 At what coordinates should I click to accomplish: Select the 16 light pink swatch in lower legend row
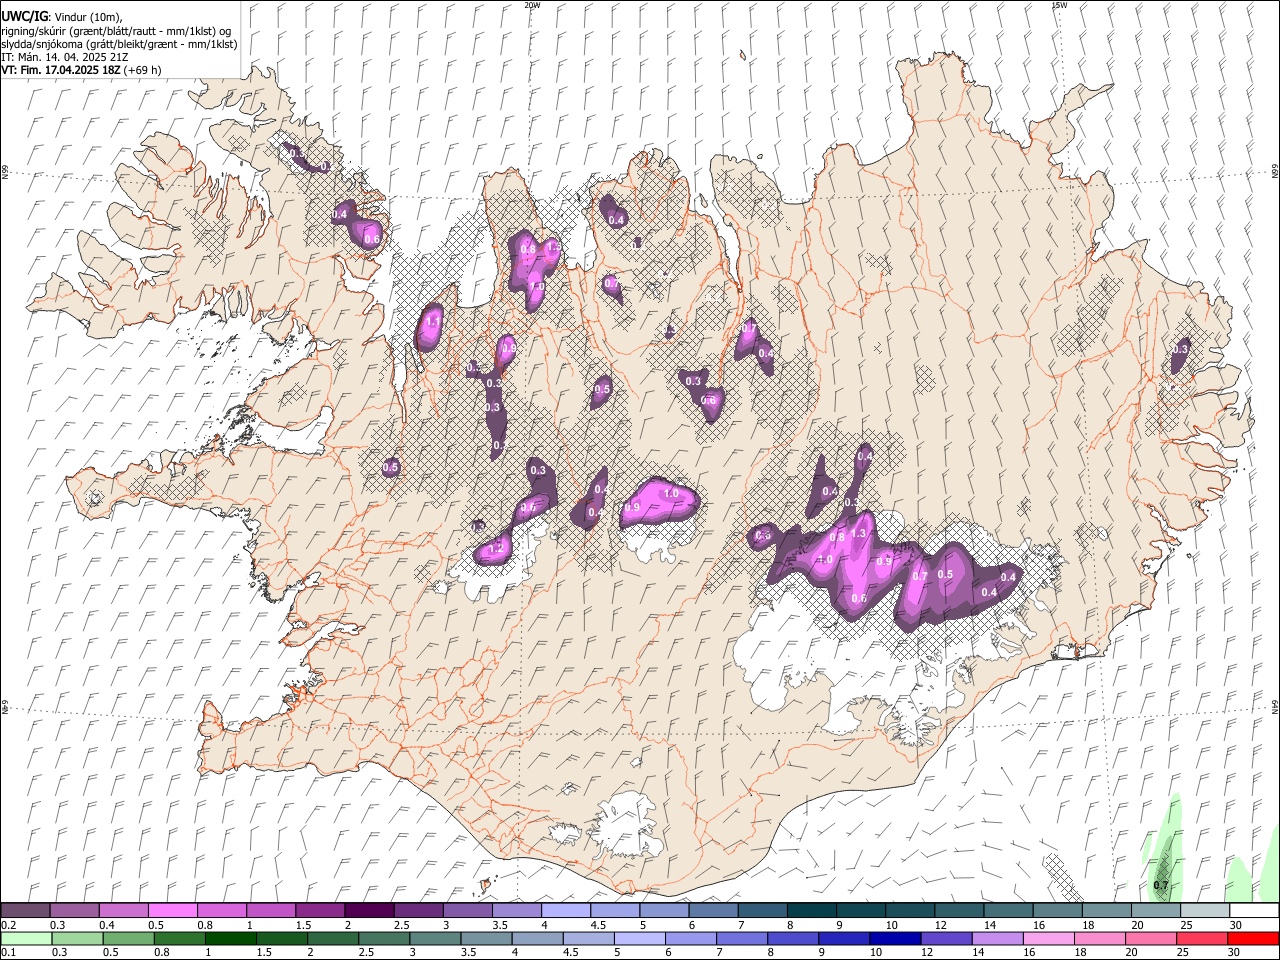click(x=1047, y=938)
